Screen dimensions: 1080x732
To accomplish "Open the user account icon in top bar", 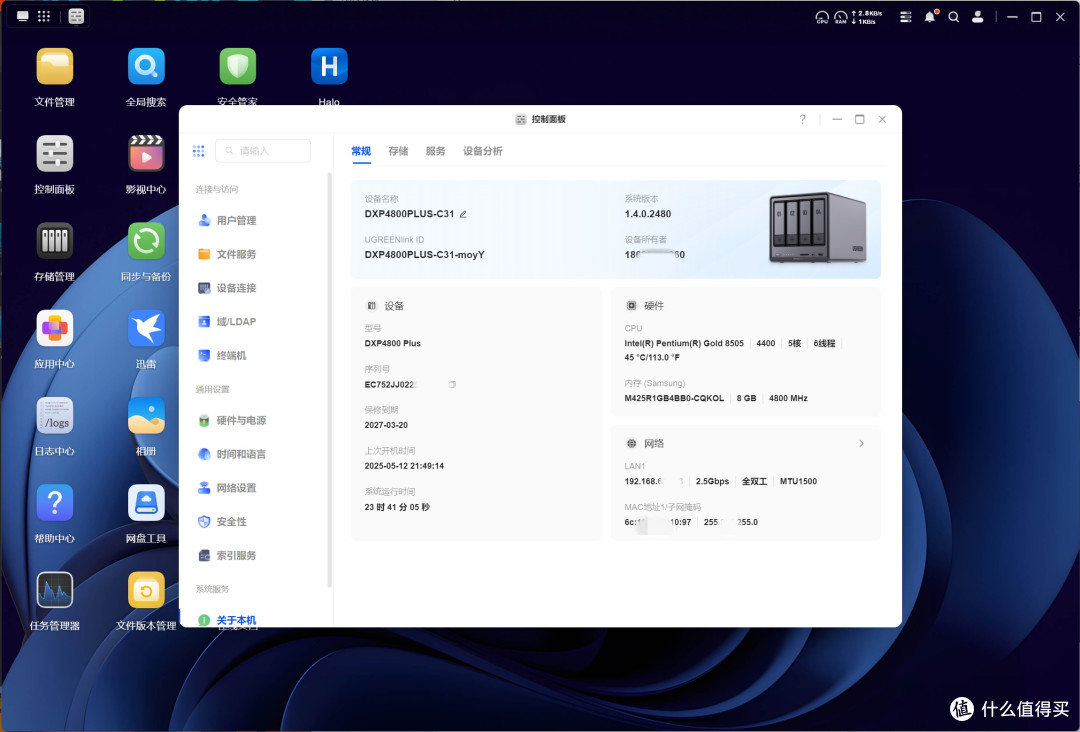I will tap(977, 17).
